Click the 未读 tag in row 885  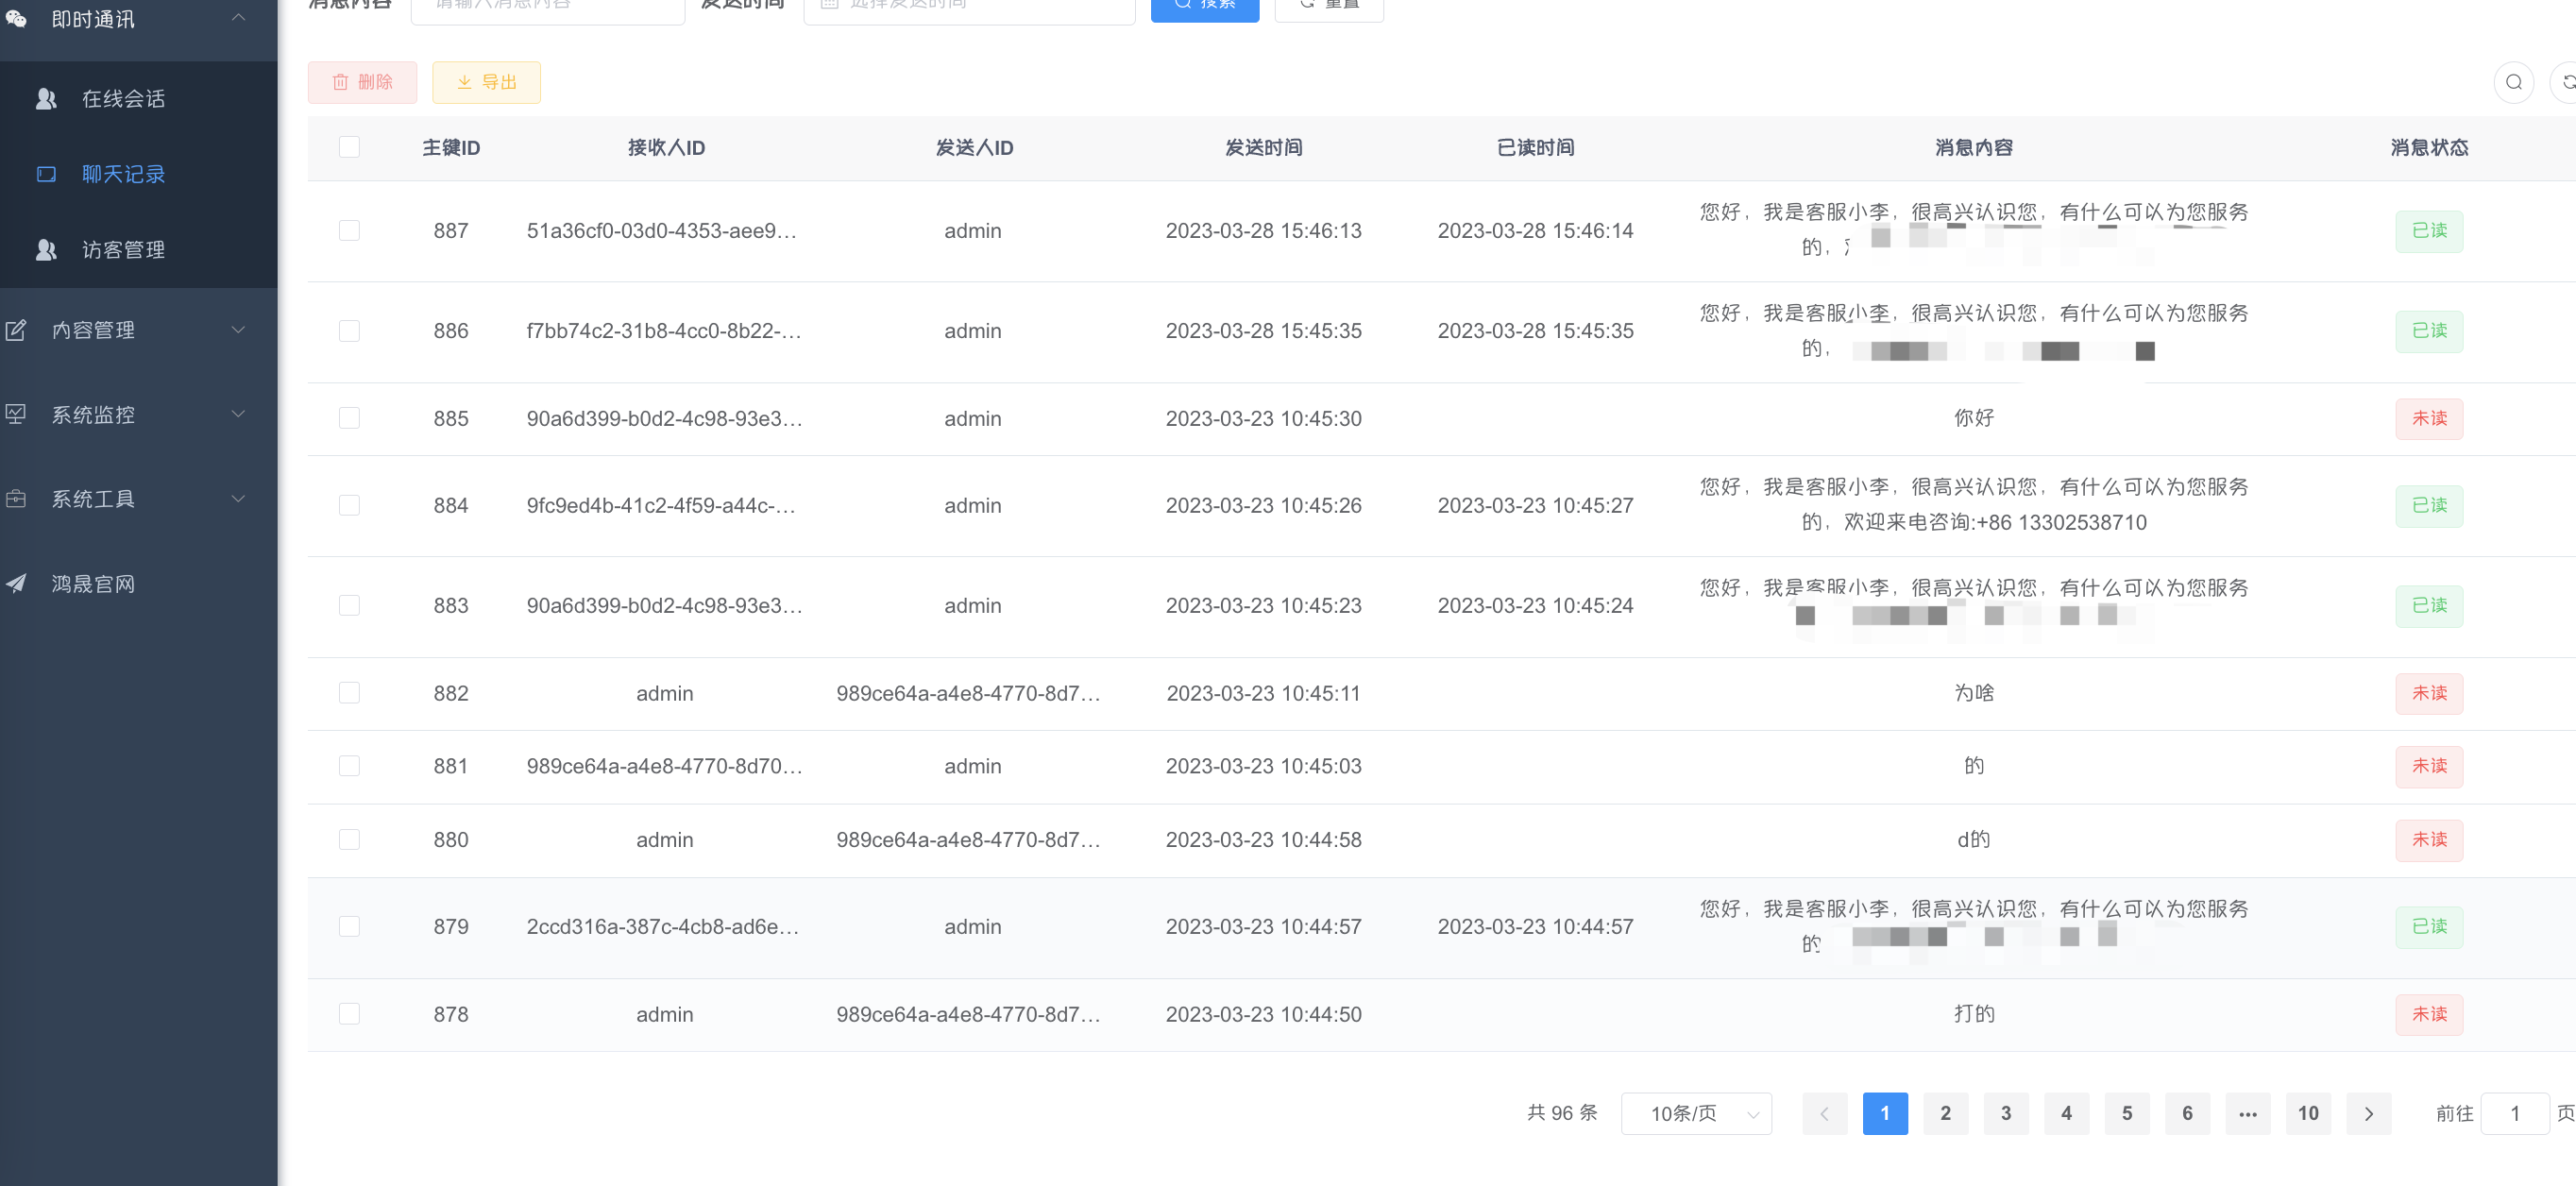pyautogui.click(x=2428, y=418)
